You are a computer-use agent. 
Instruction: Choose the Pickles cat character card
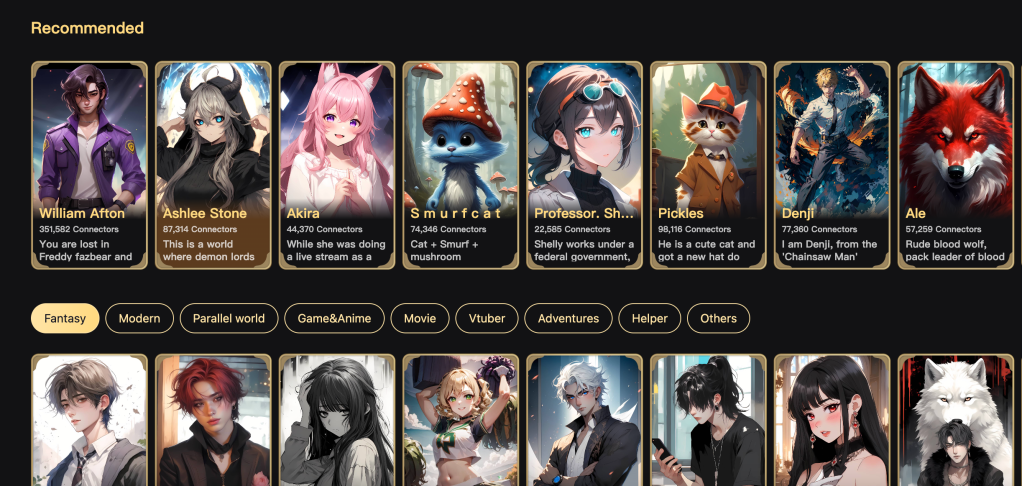coord(708,165)
